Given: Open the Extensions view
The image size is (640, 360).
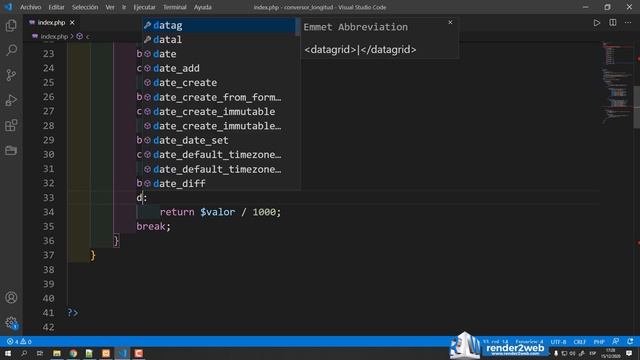Looking at the screenshot, I should tap(11, 125).
